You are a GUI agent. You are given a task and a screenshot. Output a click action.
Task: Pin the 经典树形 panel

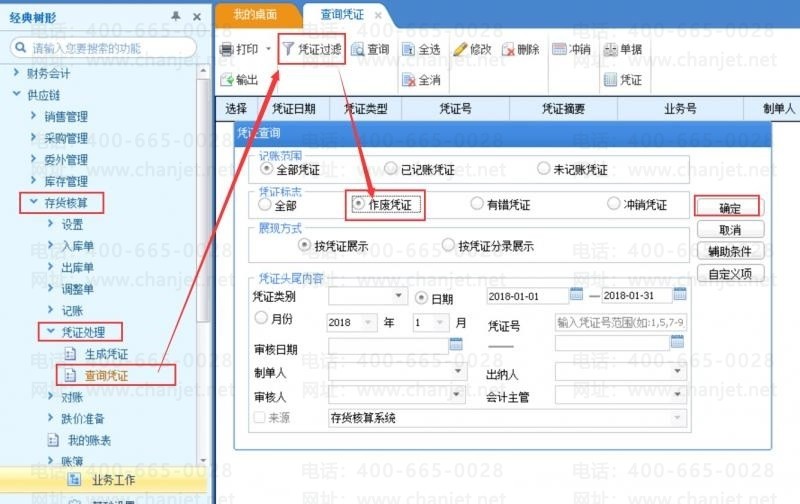click(176, 16)
